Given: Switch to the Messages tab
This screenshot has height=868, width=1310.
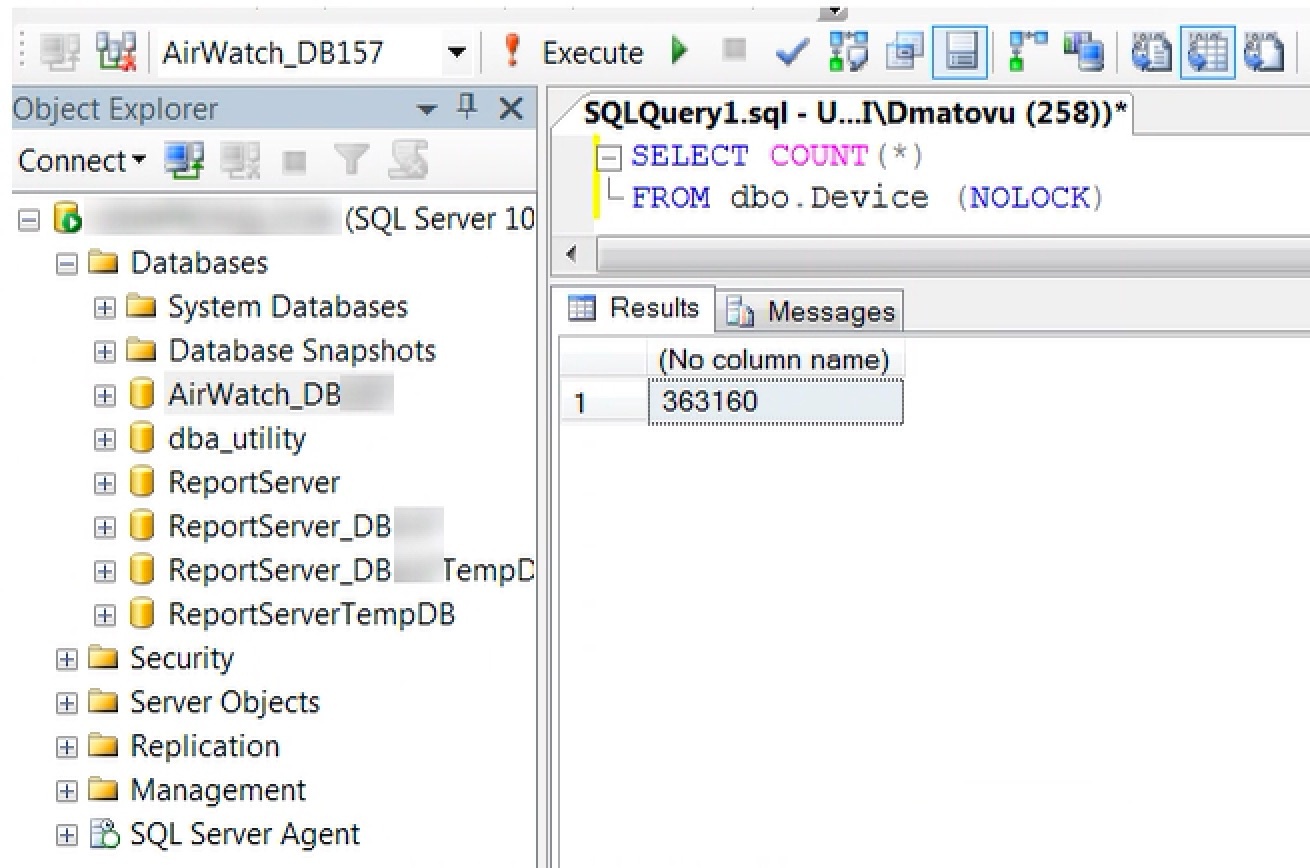Looking at the screenshot, I should coord(813,312).
